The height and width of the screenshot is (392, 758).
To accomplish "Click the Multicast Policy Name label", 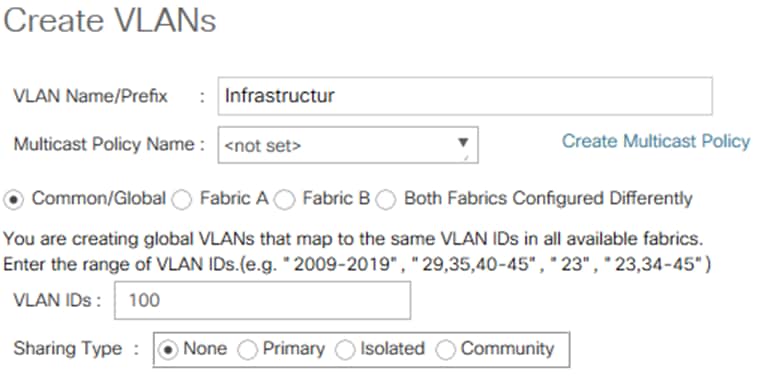I will tap(104, 144).
